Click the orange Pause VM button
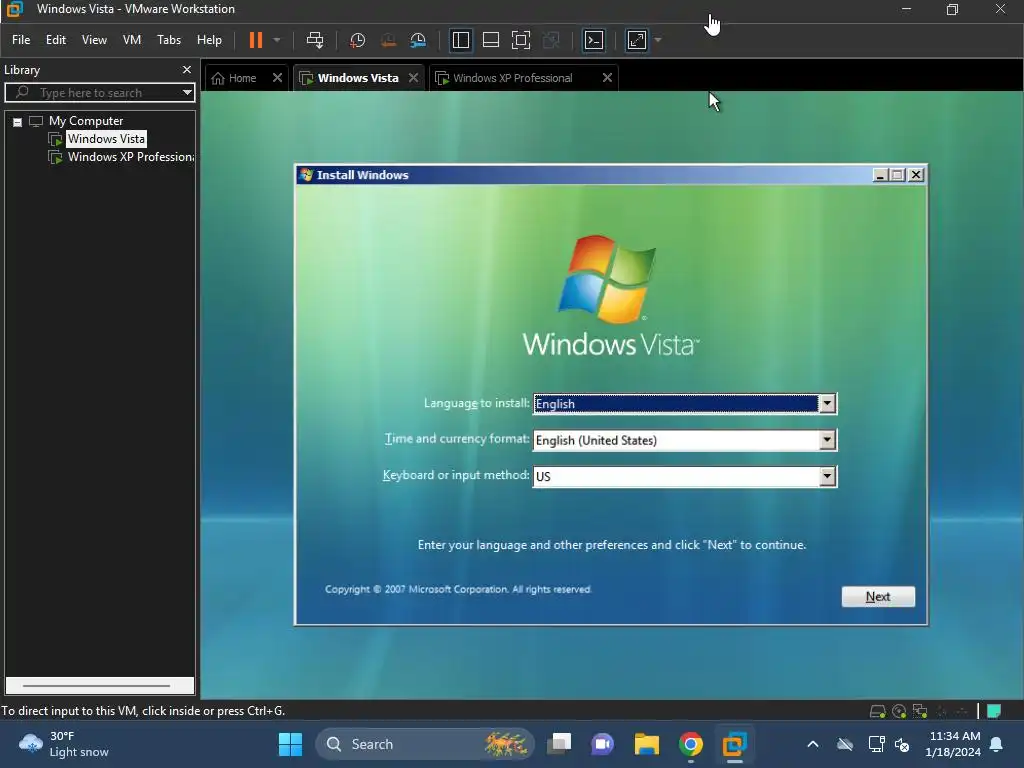The image size is (1024, 768). (x=255, y=40)
